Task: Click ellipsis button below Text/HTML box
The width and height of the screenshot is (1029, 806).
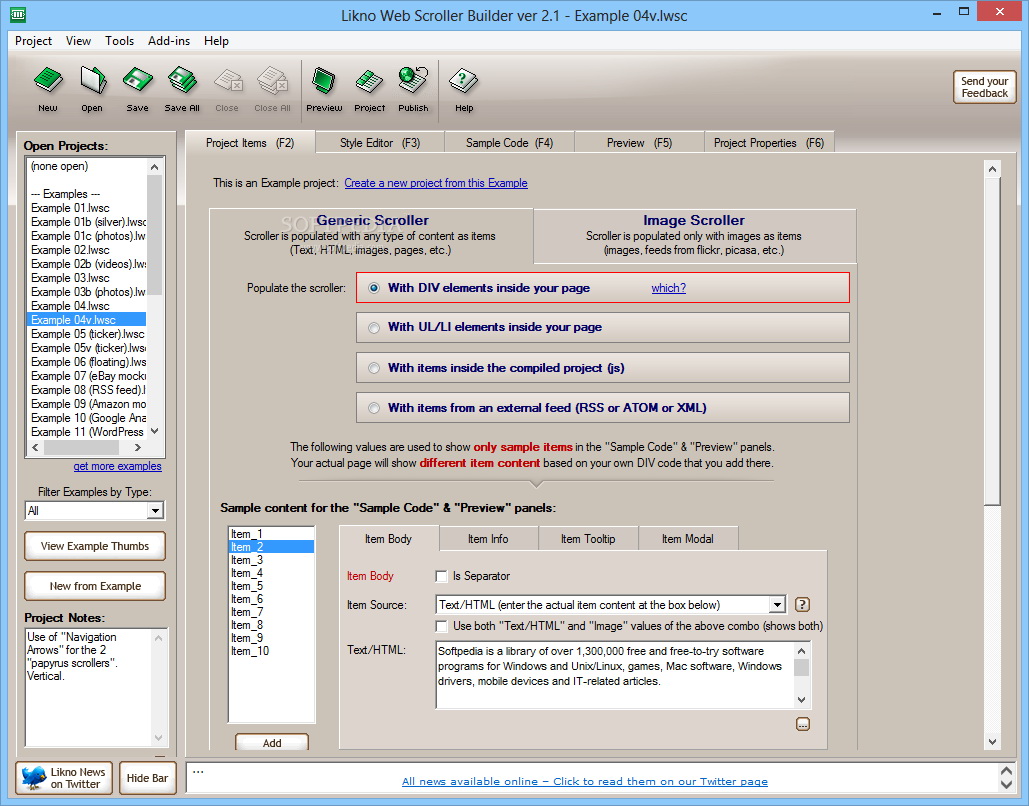Action: click(x=803, y=725)
